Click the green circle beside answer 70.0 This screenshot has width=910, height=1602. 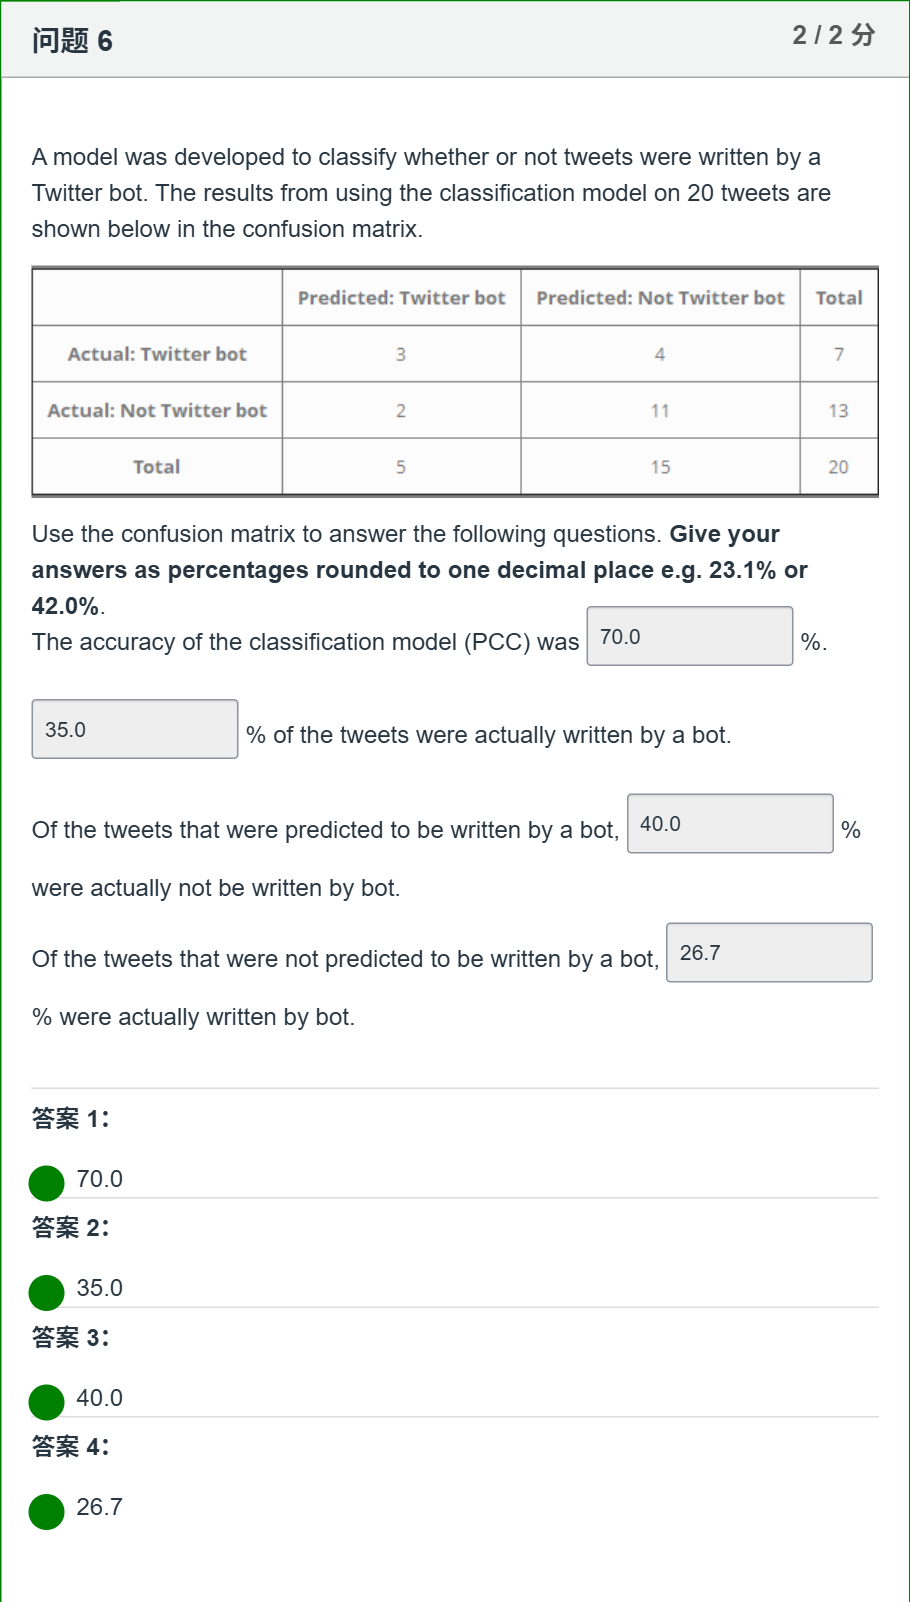pyautogui.click(x=46, y=1183)
